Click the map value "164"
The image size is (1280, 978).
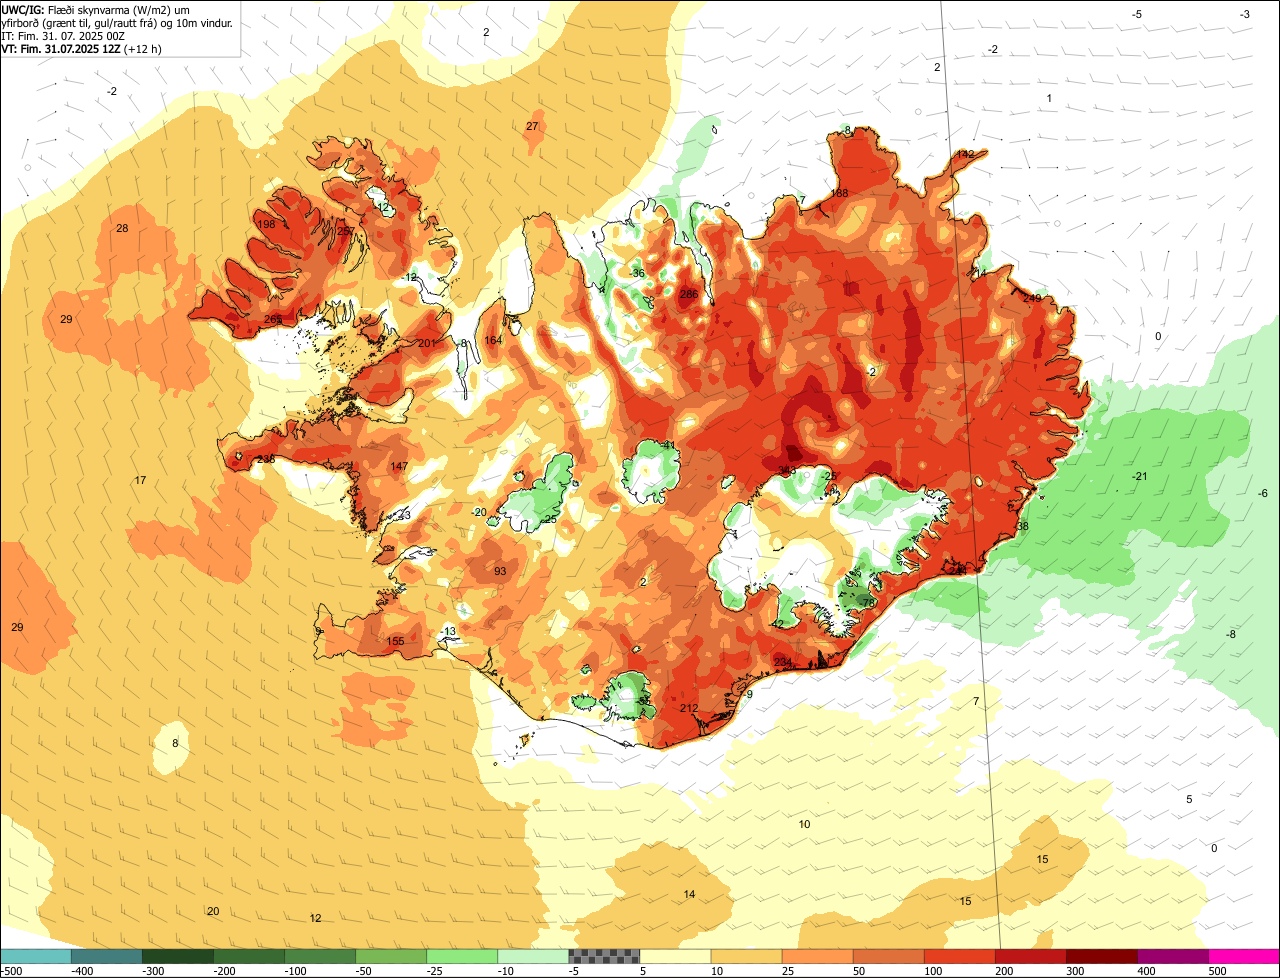[x=493, y=340]
